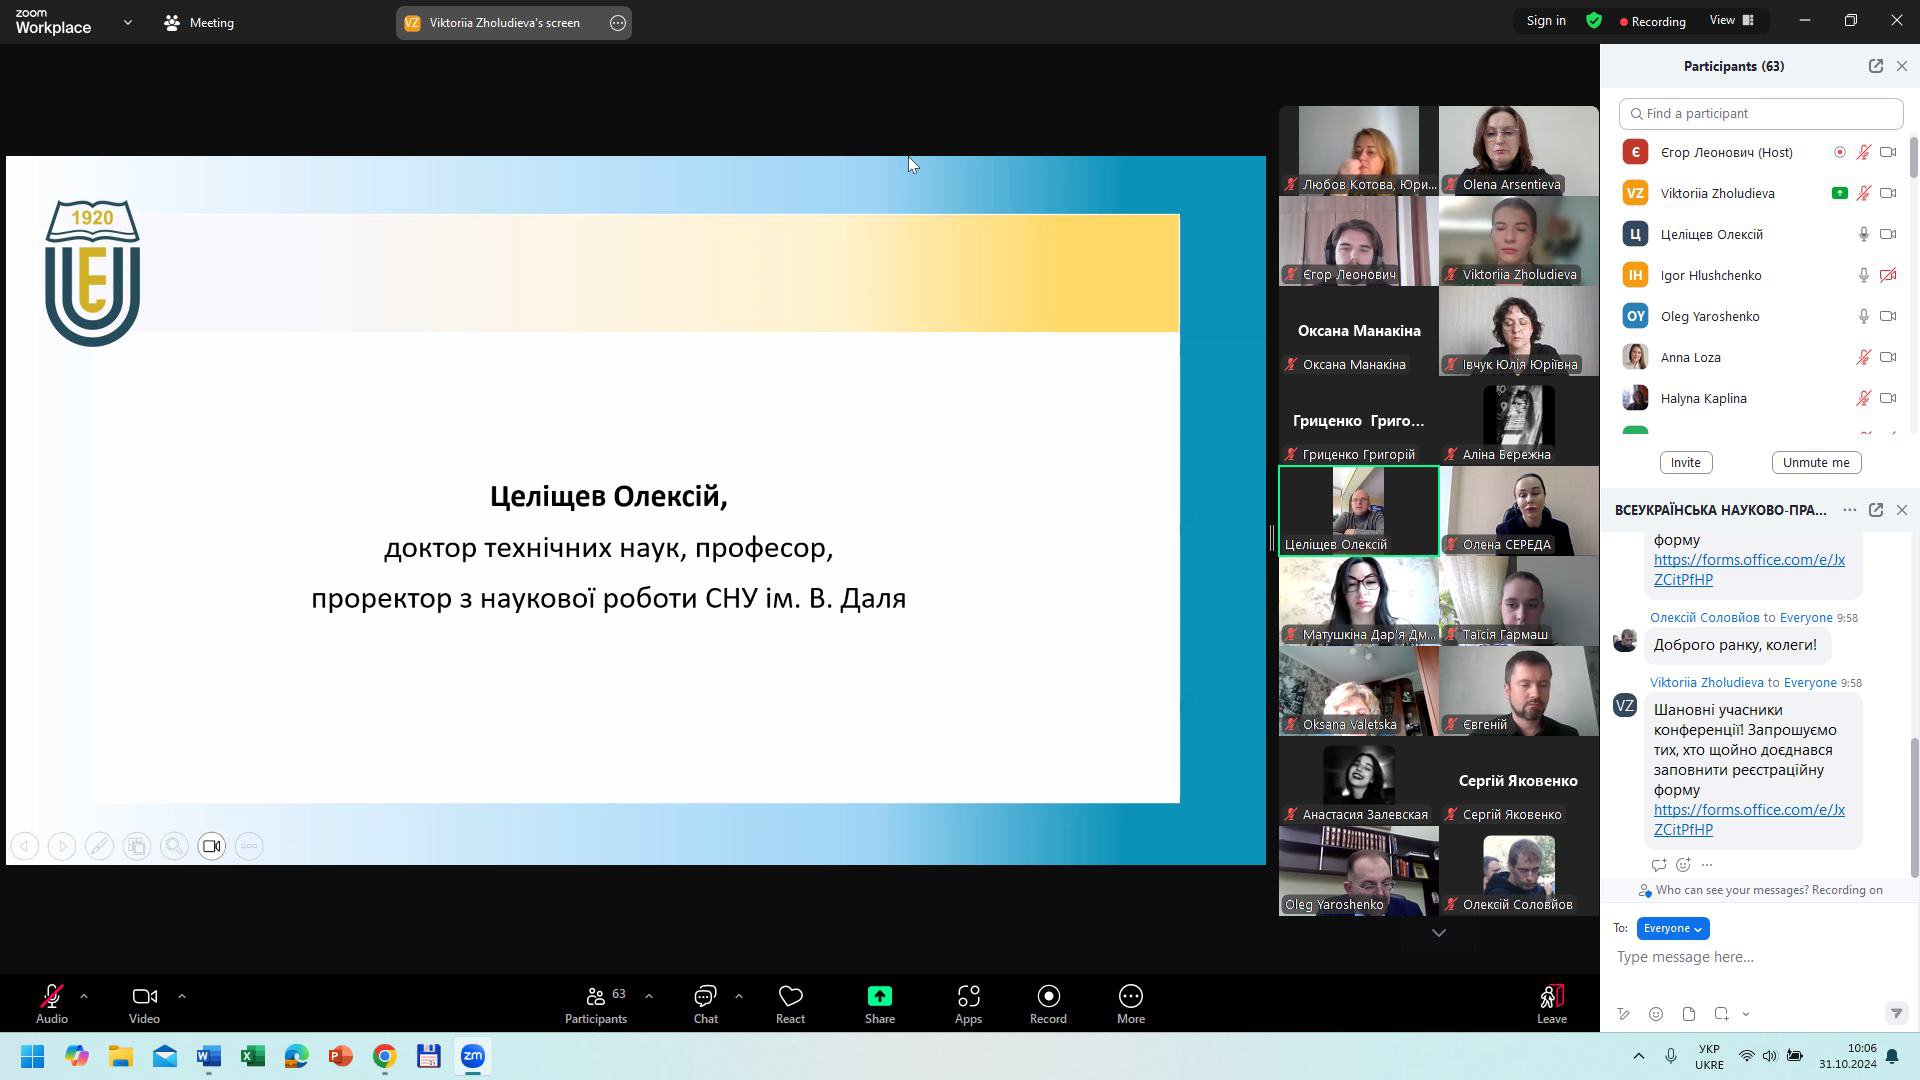This screenshot has width=1920, height=1080.
Task: Open chat panel more options ellipsis
Action: pos(1850,510)
